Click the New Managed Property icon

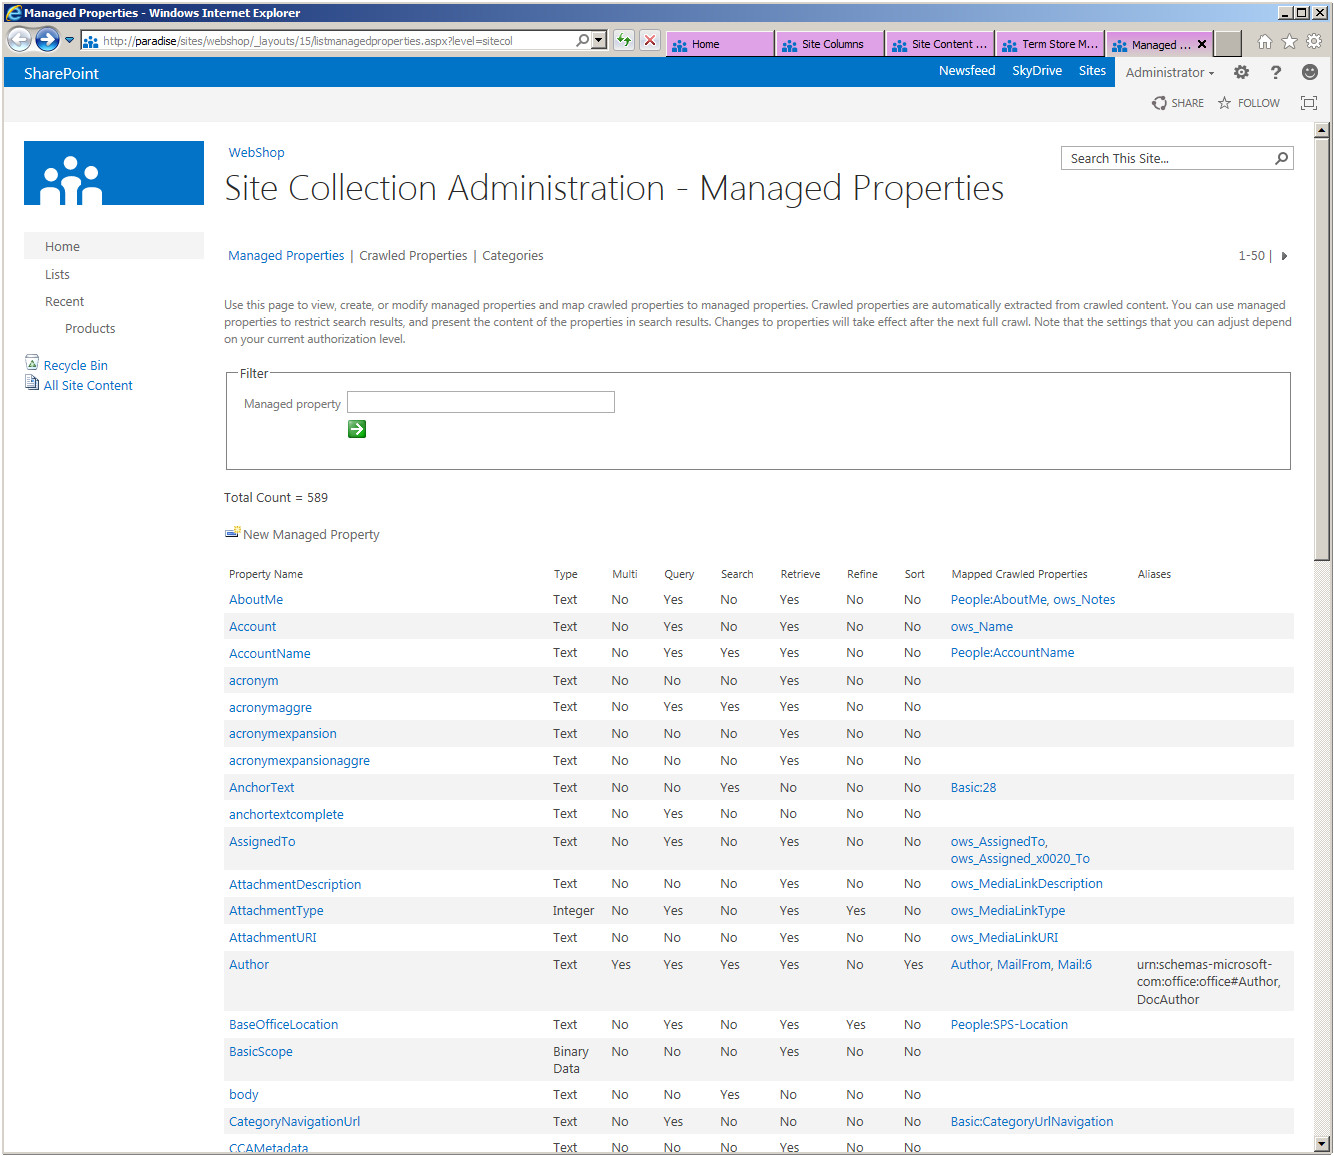click(x=232, y=533)
